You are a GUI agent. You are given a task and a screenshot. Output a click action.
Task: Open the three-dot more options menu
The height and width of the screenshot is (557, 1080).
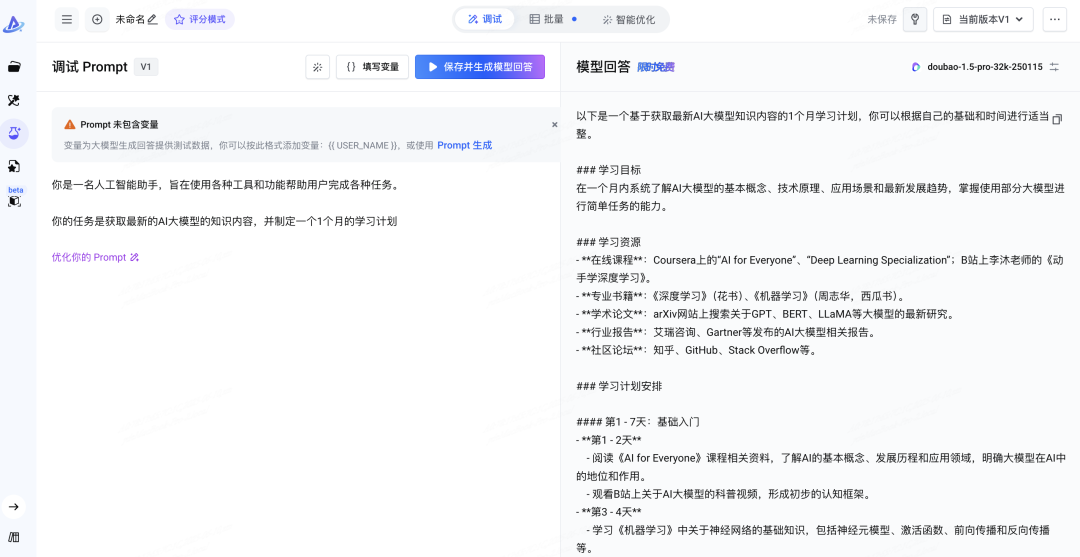(1055, 19)
